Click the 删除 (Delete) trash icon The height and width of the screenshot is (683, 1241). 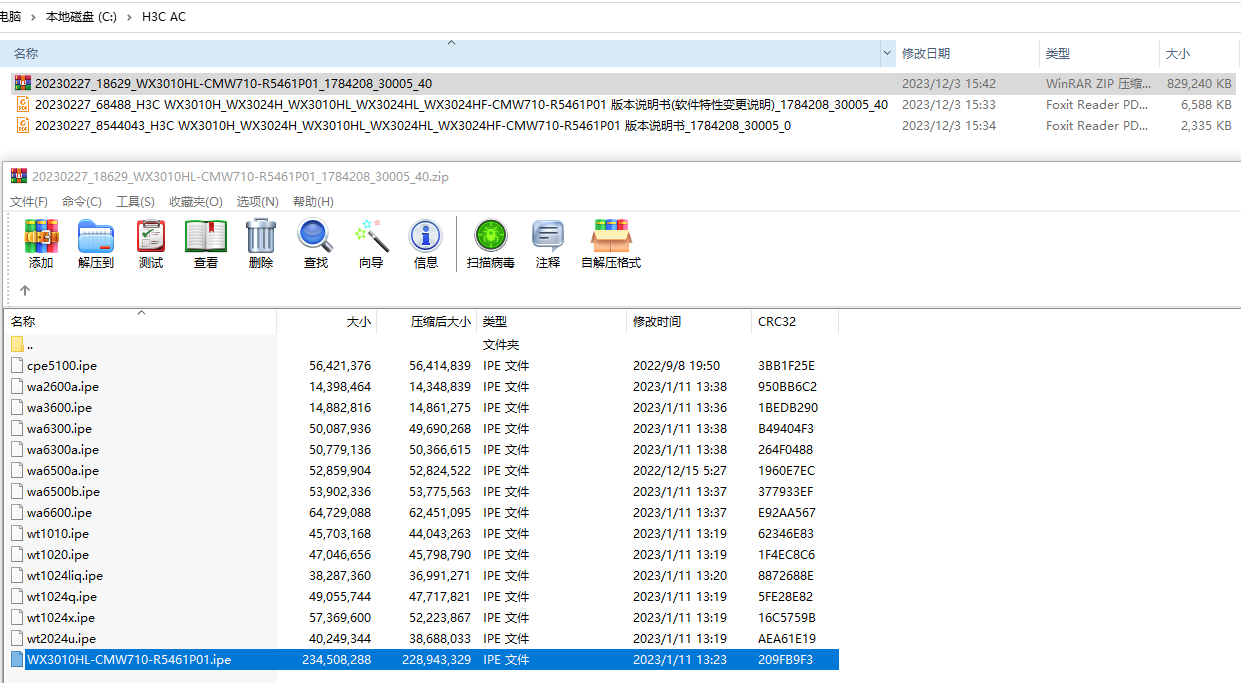[261, 243]
